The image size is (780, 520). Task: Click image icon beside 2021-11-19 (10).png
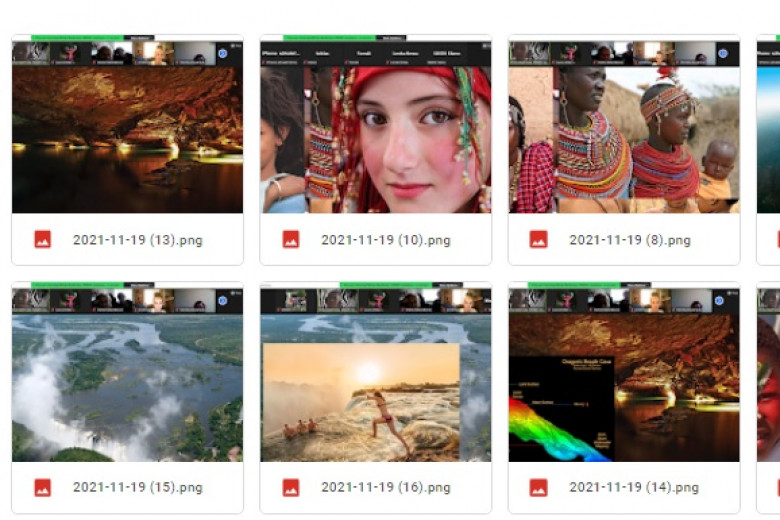point(291,239)
